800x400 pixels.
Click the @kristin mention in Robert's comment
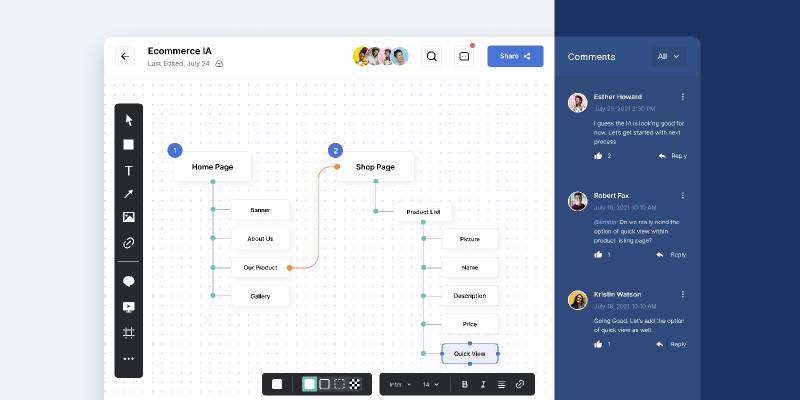tap(605, 222)
